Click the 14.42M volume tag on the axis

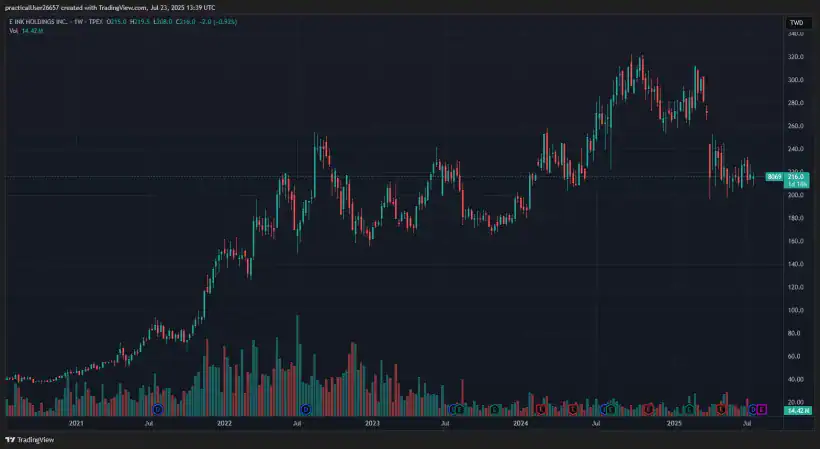coord(797,411)
